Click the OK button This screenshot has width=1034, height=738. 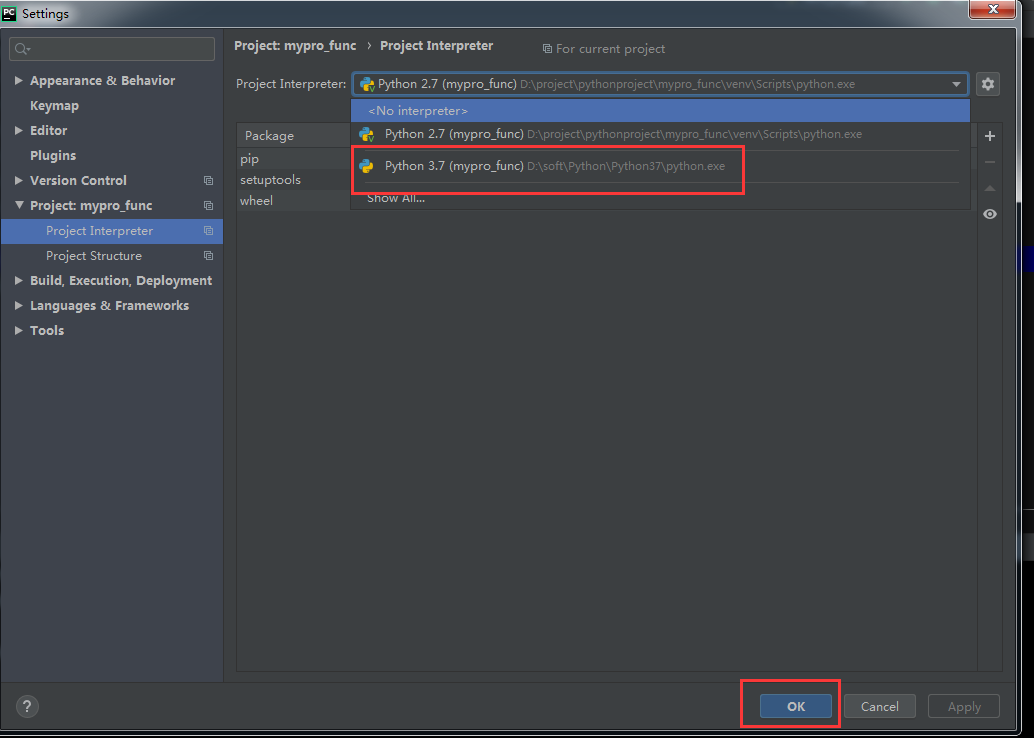click(795, 706)
